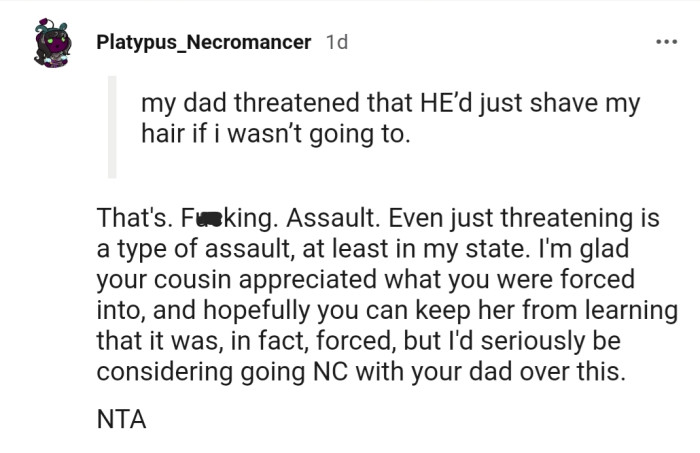This screenshot has height=453, width=700.
Task: Click the "NTA" verdict text
Action: click(121, 420)
